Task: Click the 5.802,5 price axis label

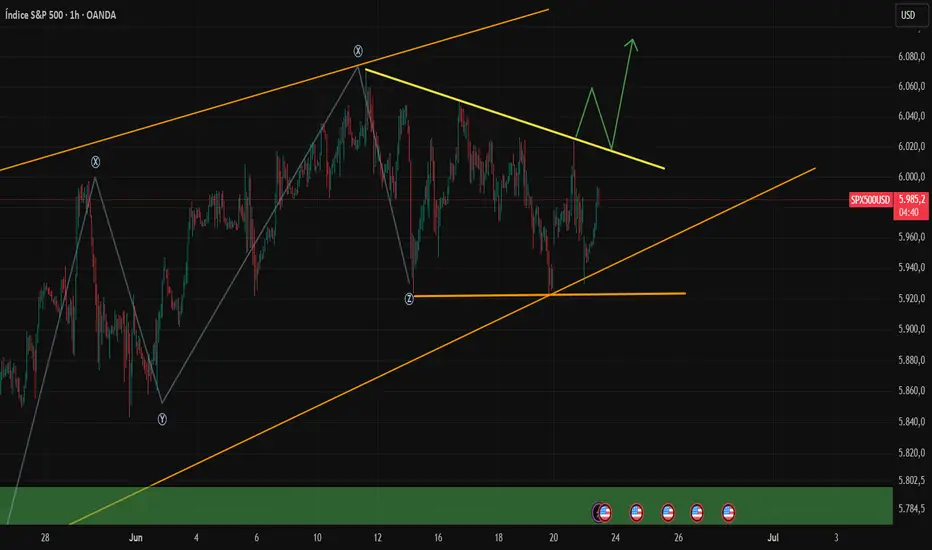Action: [x=911, y=480]
